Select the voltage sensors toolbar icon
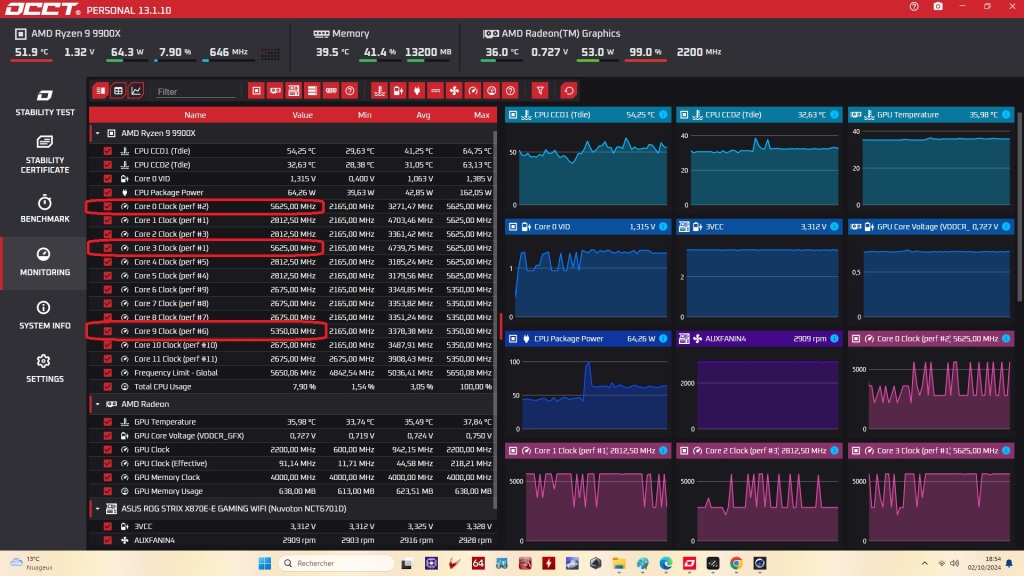 tap(399, 90)
